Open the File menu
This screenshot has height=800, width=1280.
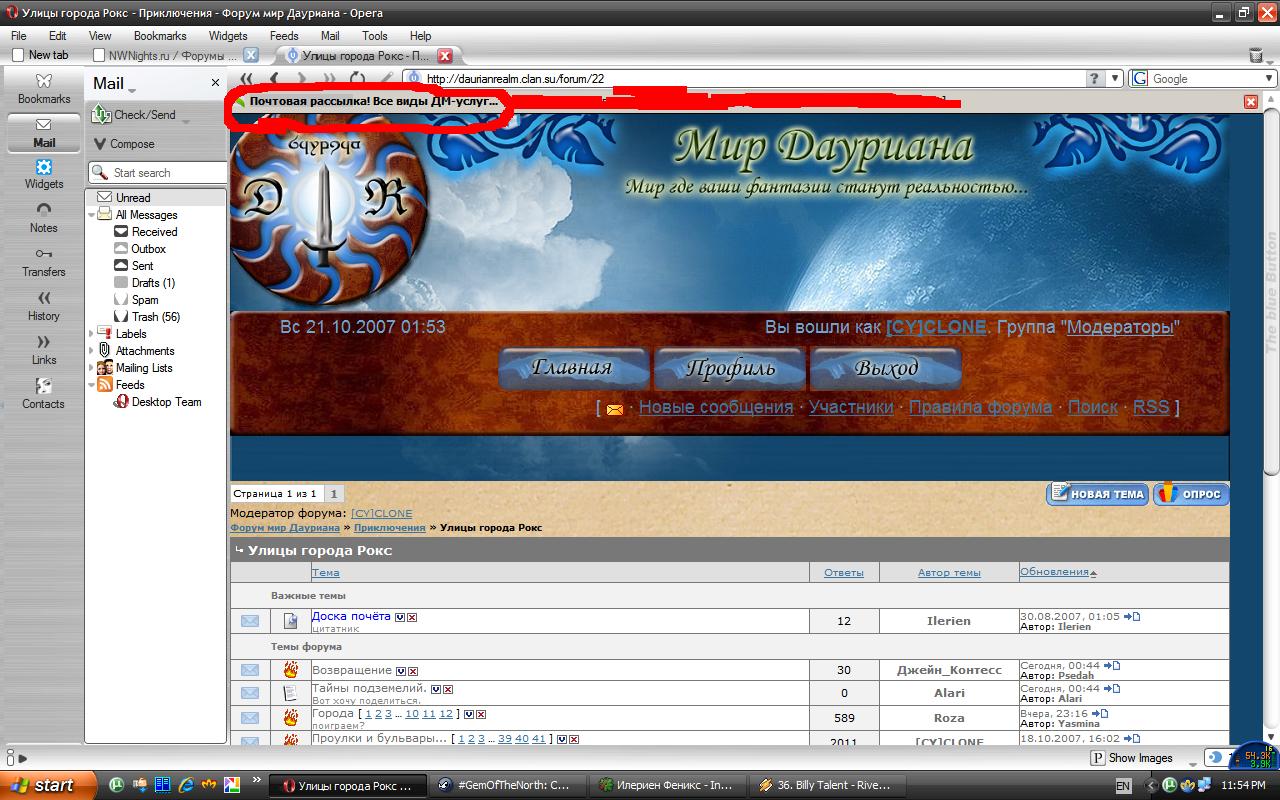pos(18,35)
